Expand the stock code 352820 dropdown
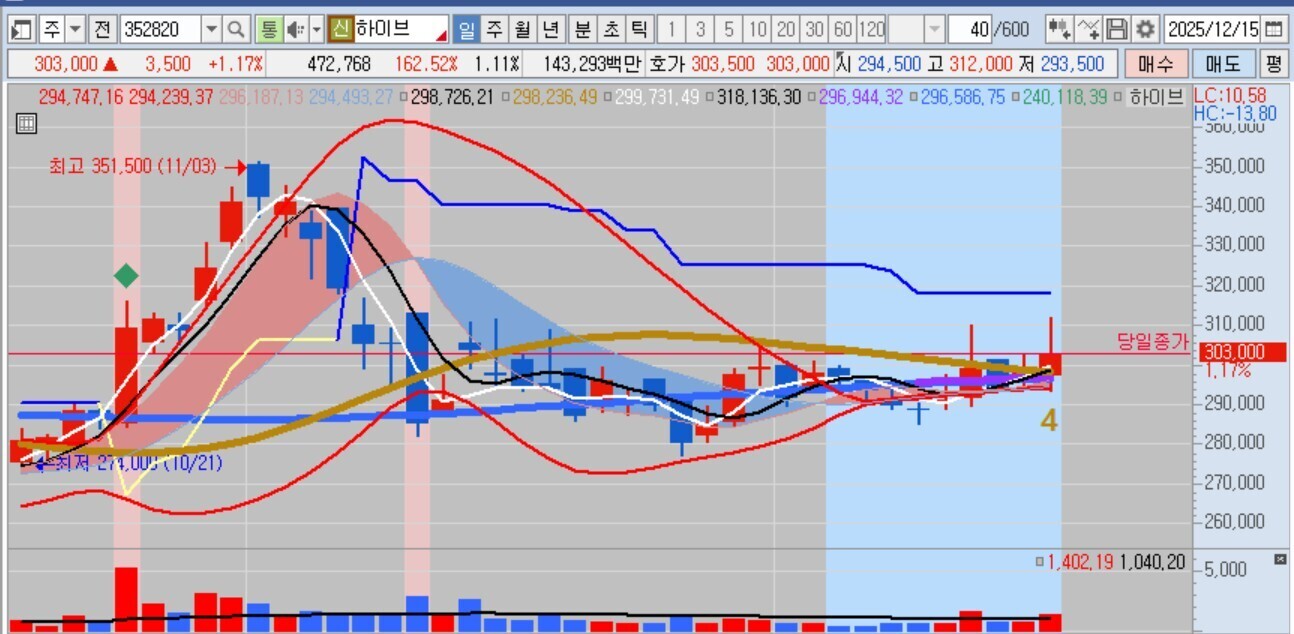 (x=211, y=29)
